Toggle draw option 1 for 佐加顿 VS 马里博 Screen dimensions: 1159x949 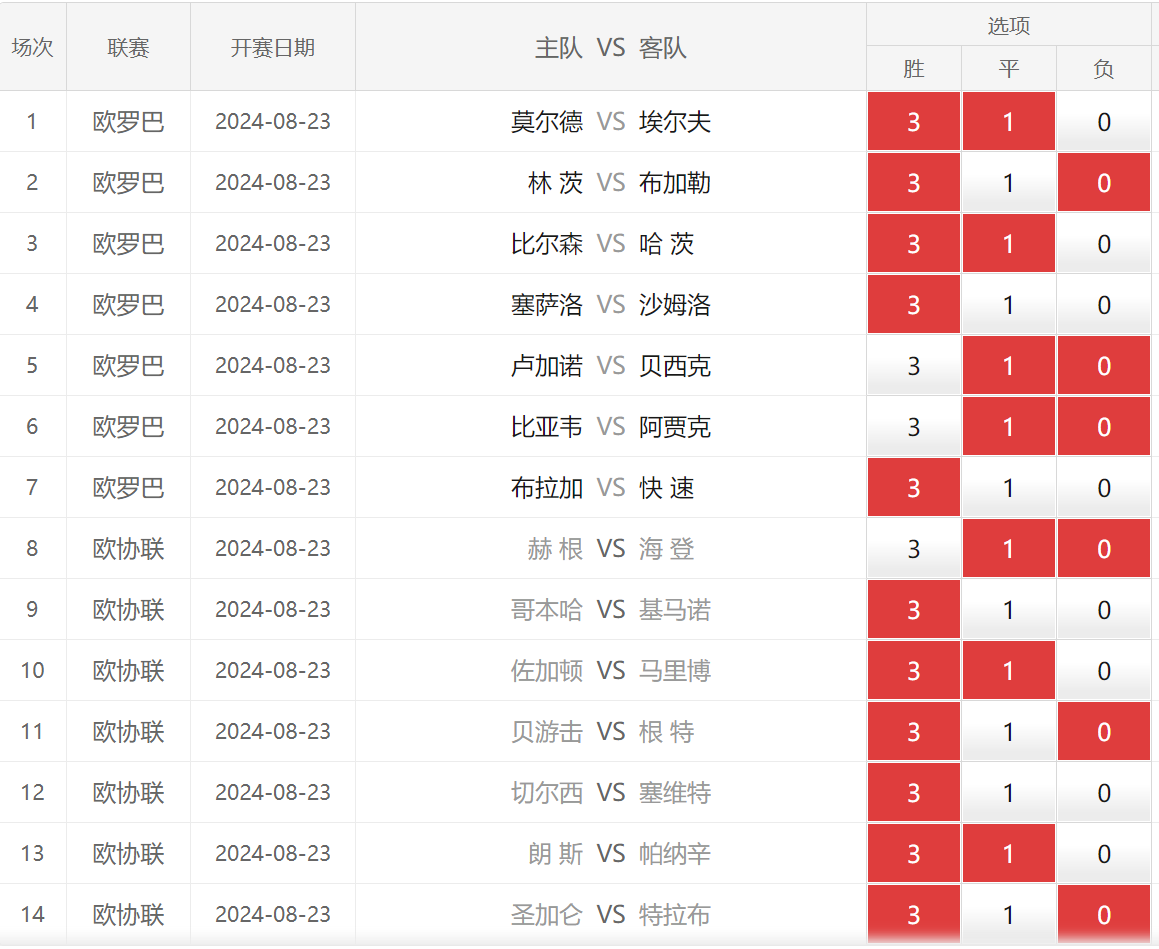[1008, 670]
